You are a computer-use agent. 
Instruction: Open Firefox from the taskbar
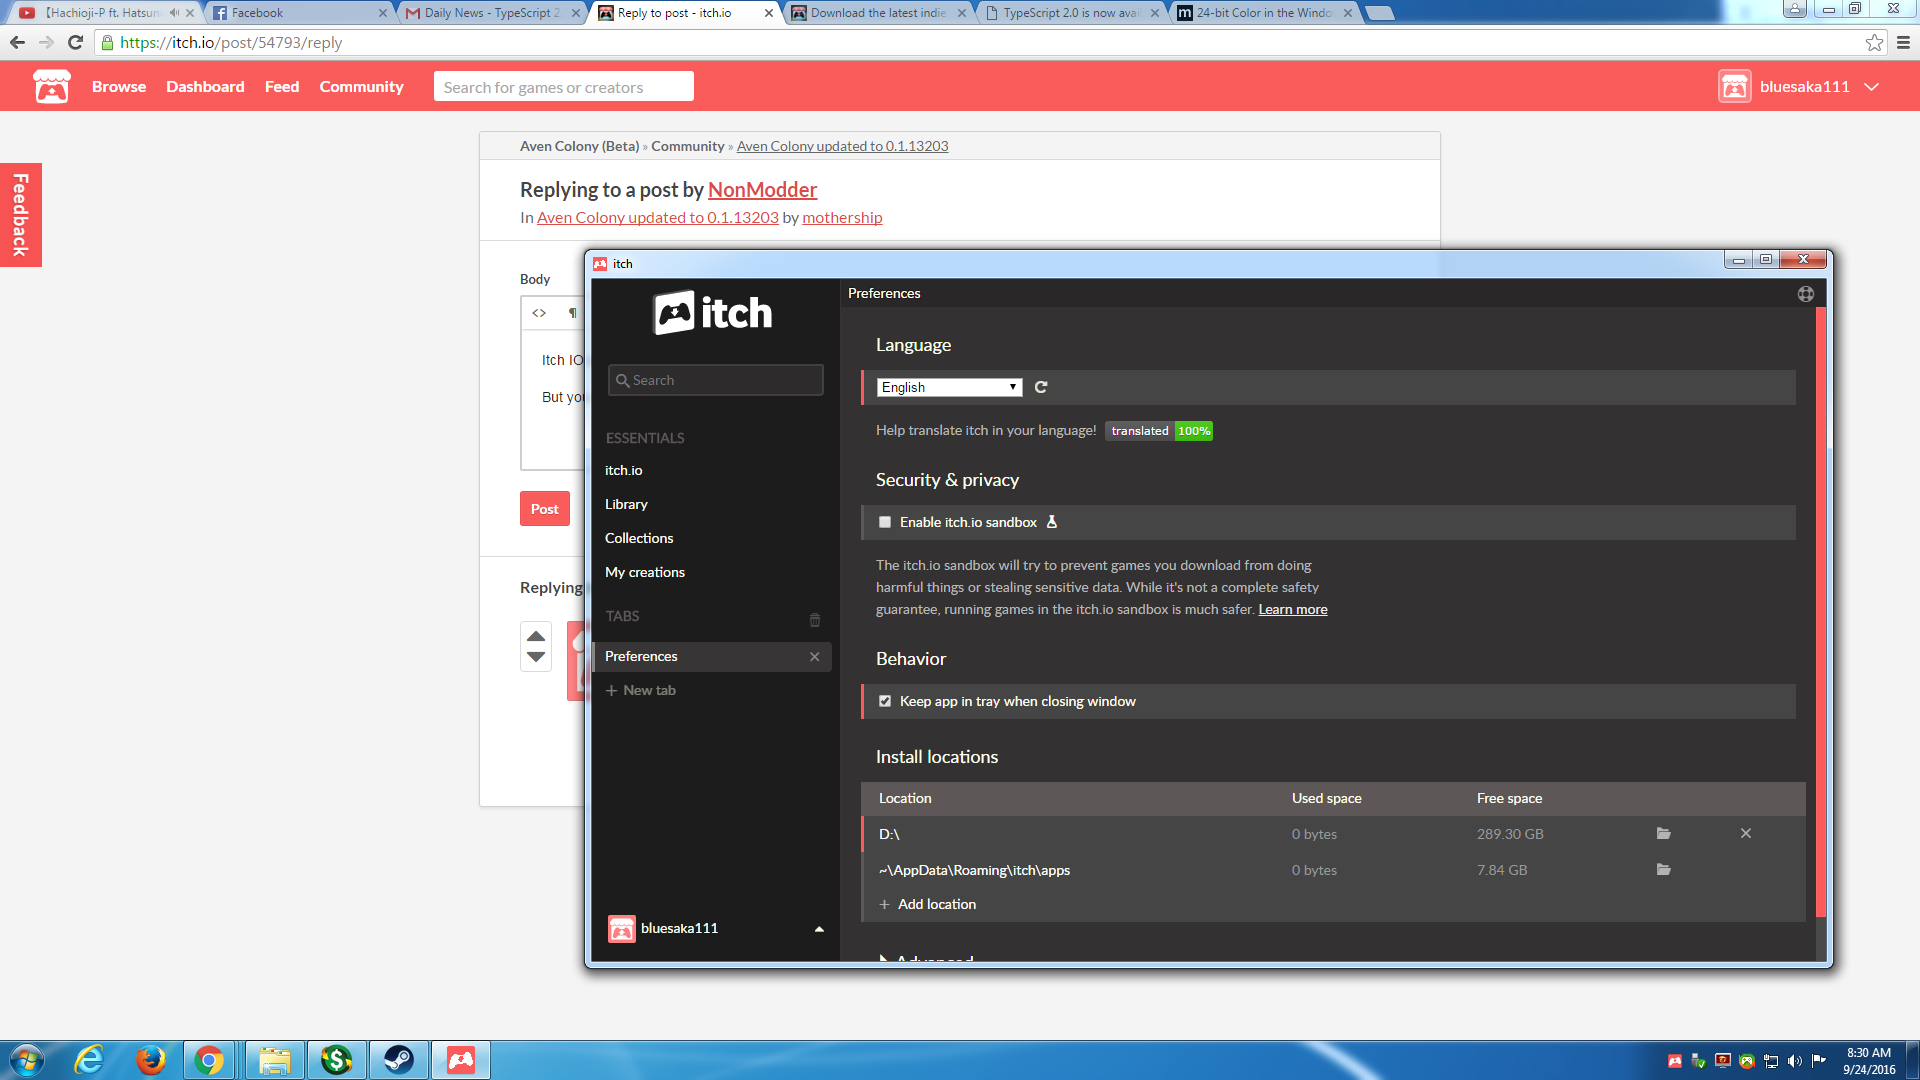(151, 1060)
